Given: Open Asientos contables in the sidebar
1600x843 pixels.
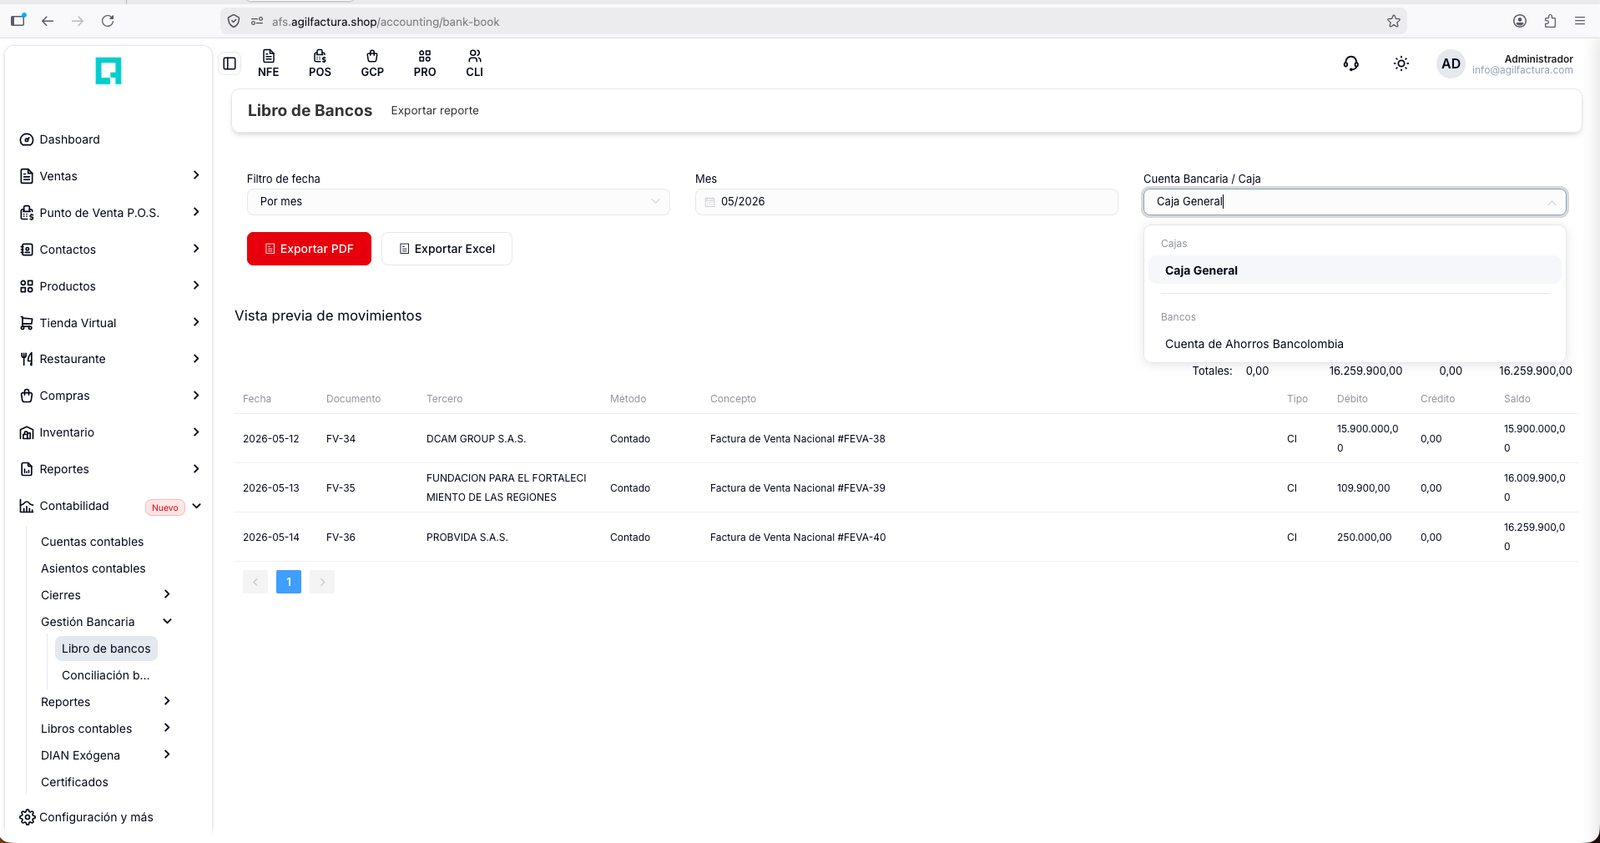Looking at the screenshot, I should click(93, 569).
